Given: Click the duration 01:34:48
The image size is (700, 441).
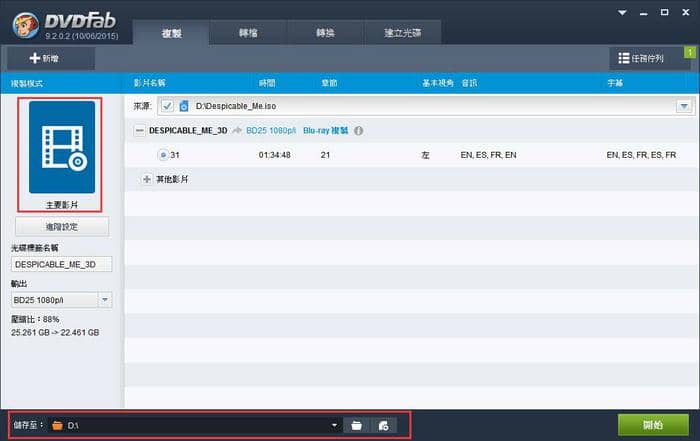Looking at the screenshot, I should [275, 155].
